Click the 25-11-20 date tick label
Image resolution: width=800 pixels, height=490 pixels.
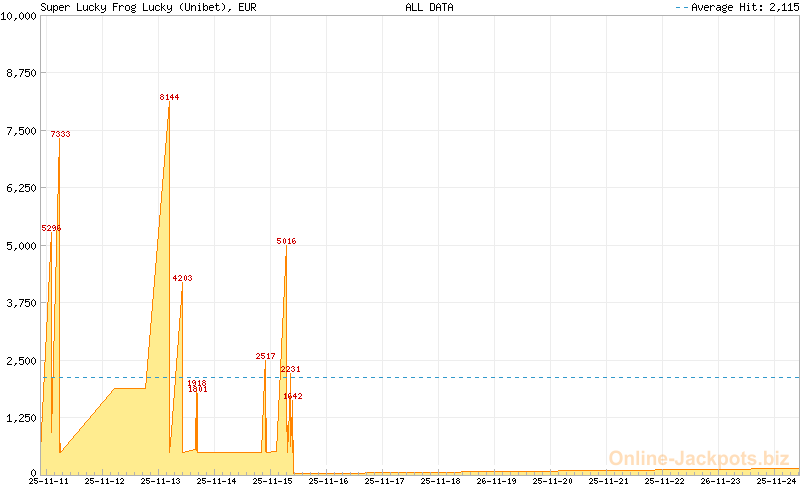click(552, 481)
